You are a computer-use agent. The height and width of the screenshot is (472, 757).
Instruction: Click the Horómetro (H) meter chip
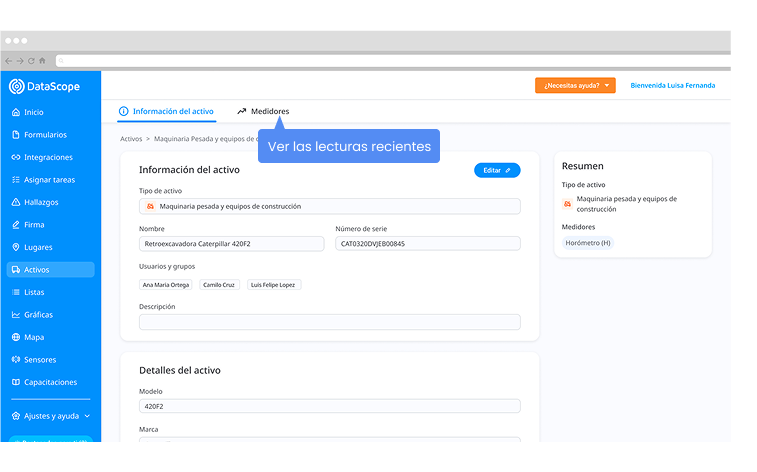point(588,243)
